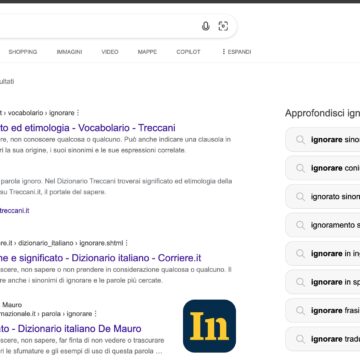Open options menu beside parola › ignorare
Screen dimensions: 360x360
[x=96, y=314]
